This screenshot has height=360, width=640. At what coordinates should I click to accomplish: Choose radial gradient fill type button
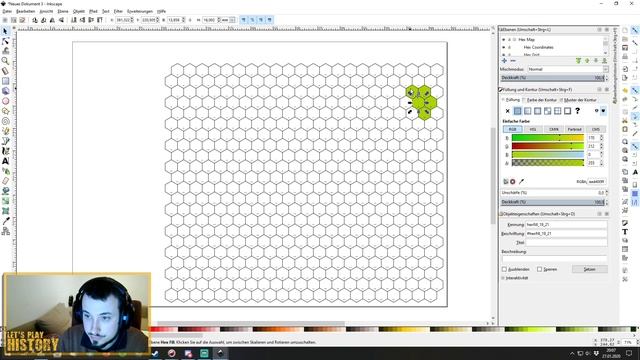[538, 111]
